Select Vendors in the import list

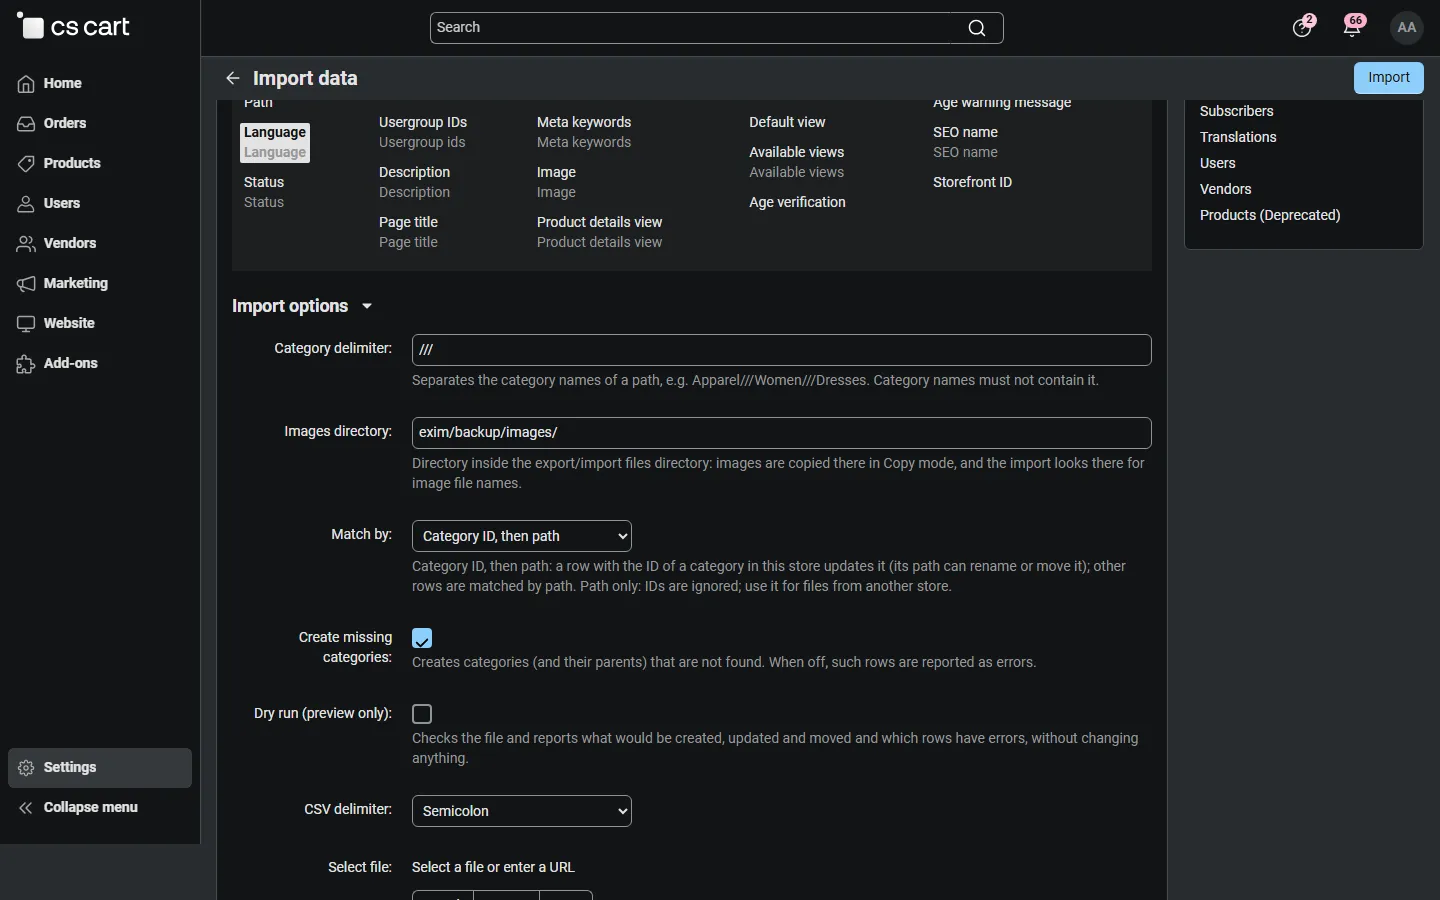coord(1226,189)
